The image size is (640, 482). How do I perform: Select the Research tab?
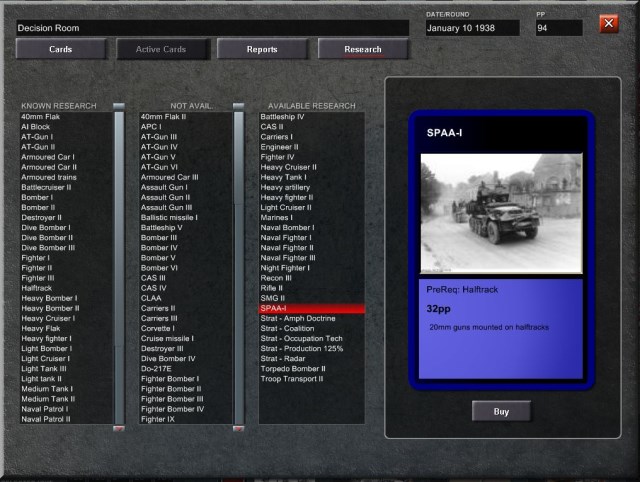point(363,48)
